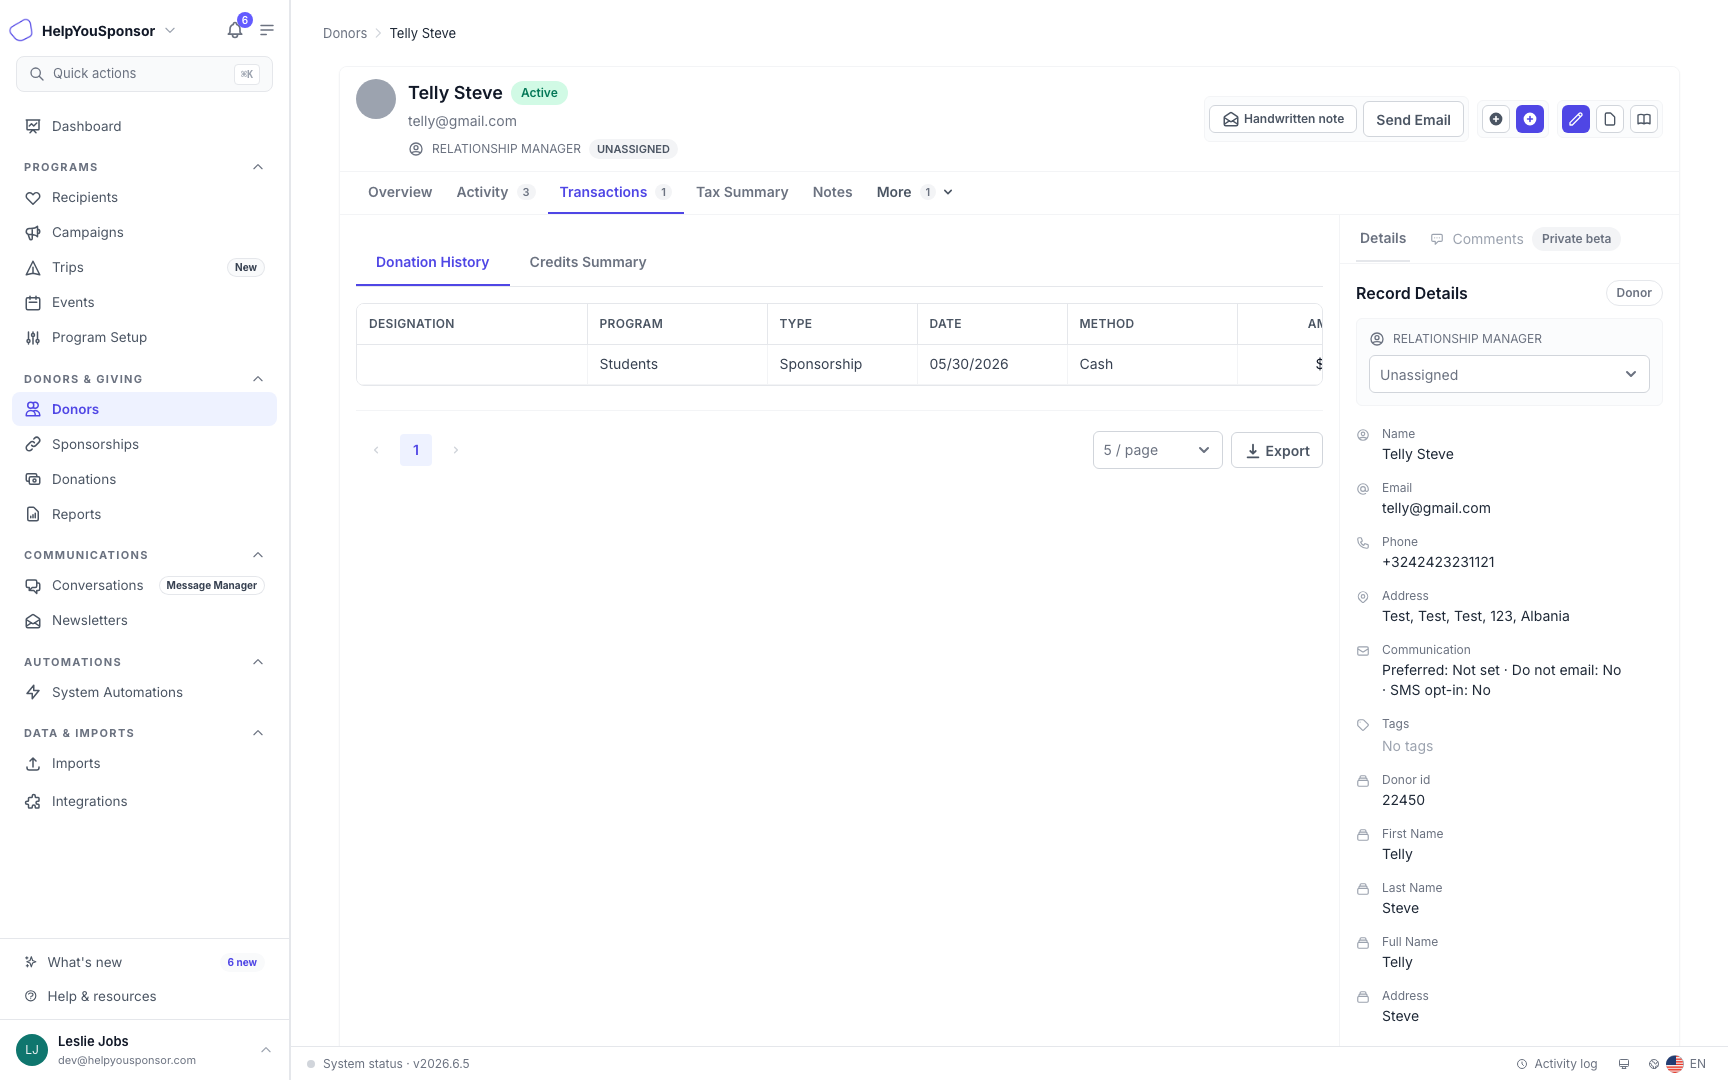Go to page 1 of results

click(x=416, y=450)
